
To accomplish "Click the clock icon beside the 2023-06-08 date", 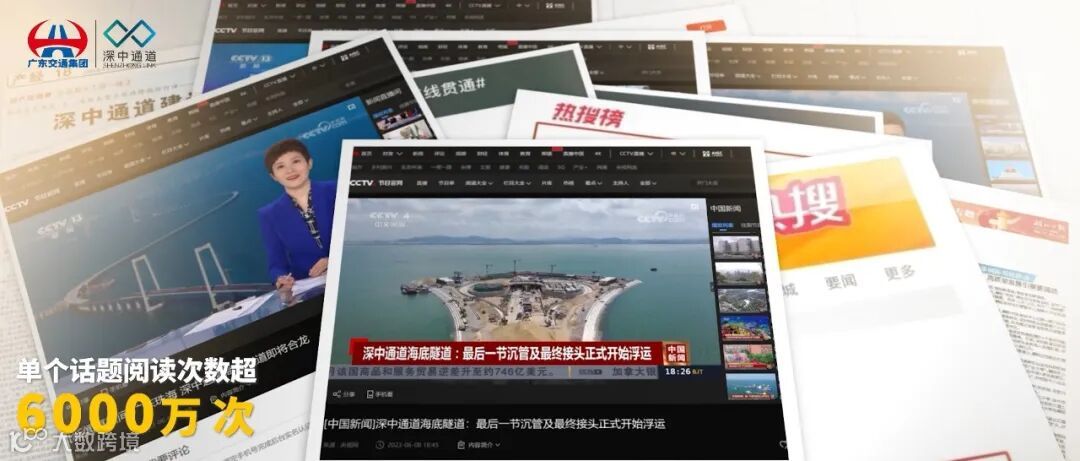I will click(380, 445).
